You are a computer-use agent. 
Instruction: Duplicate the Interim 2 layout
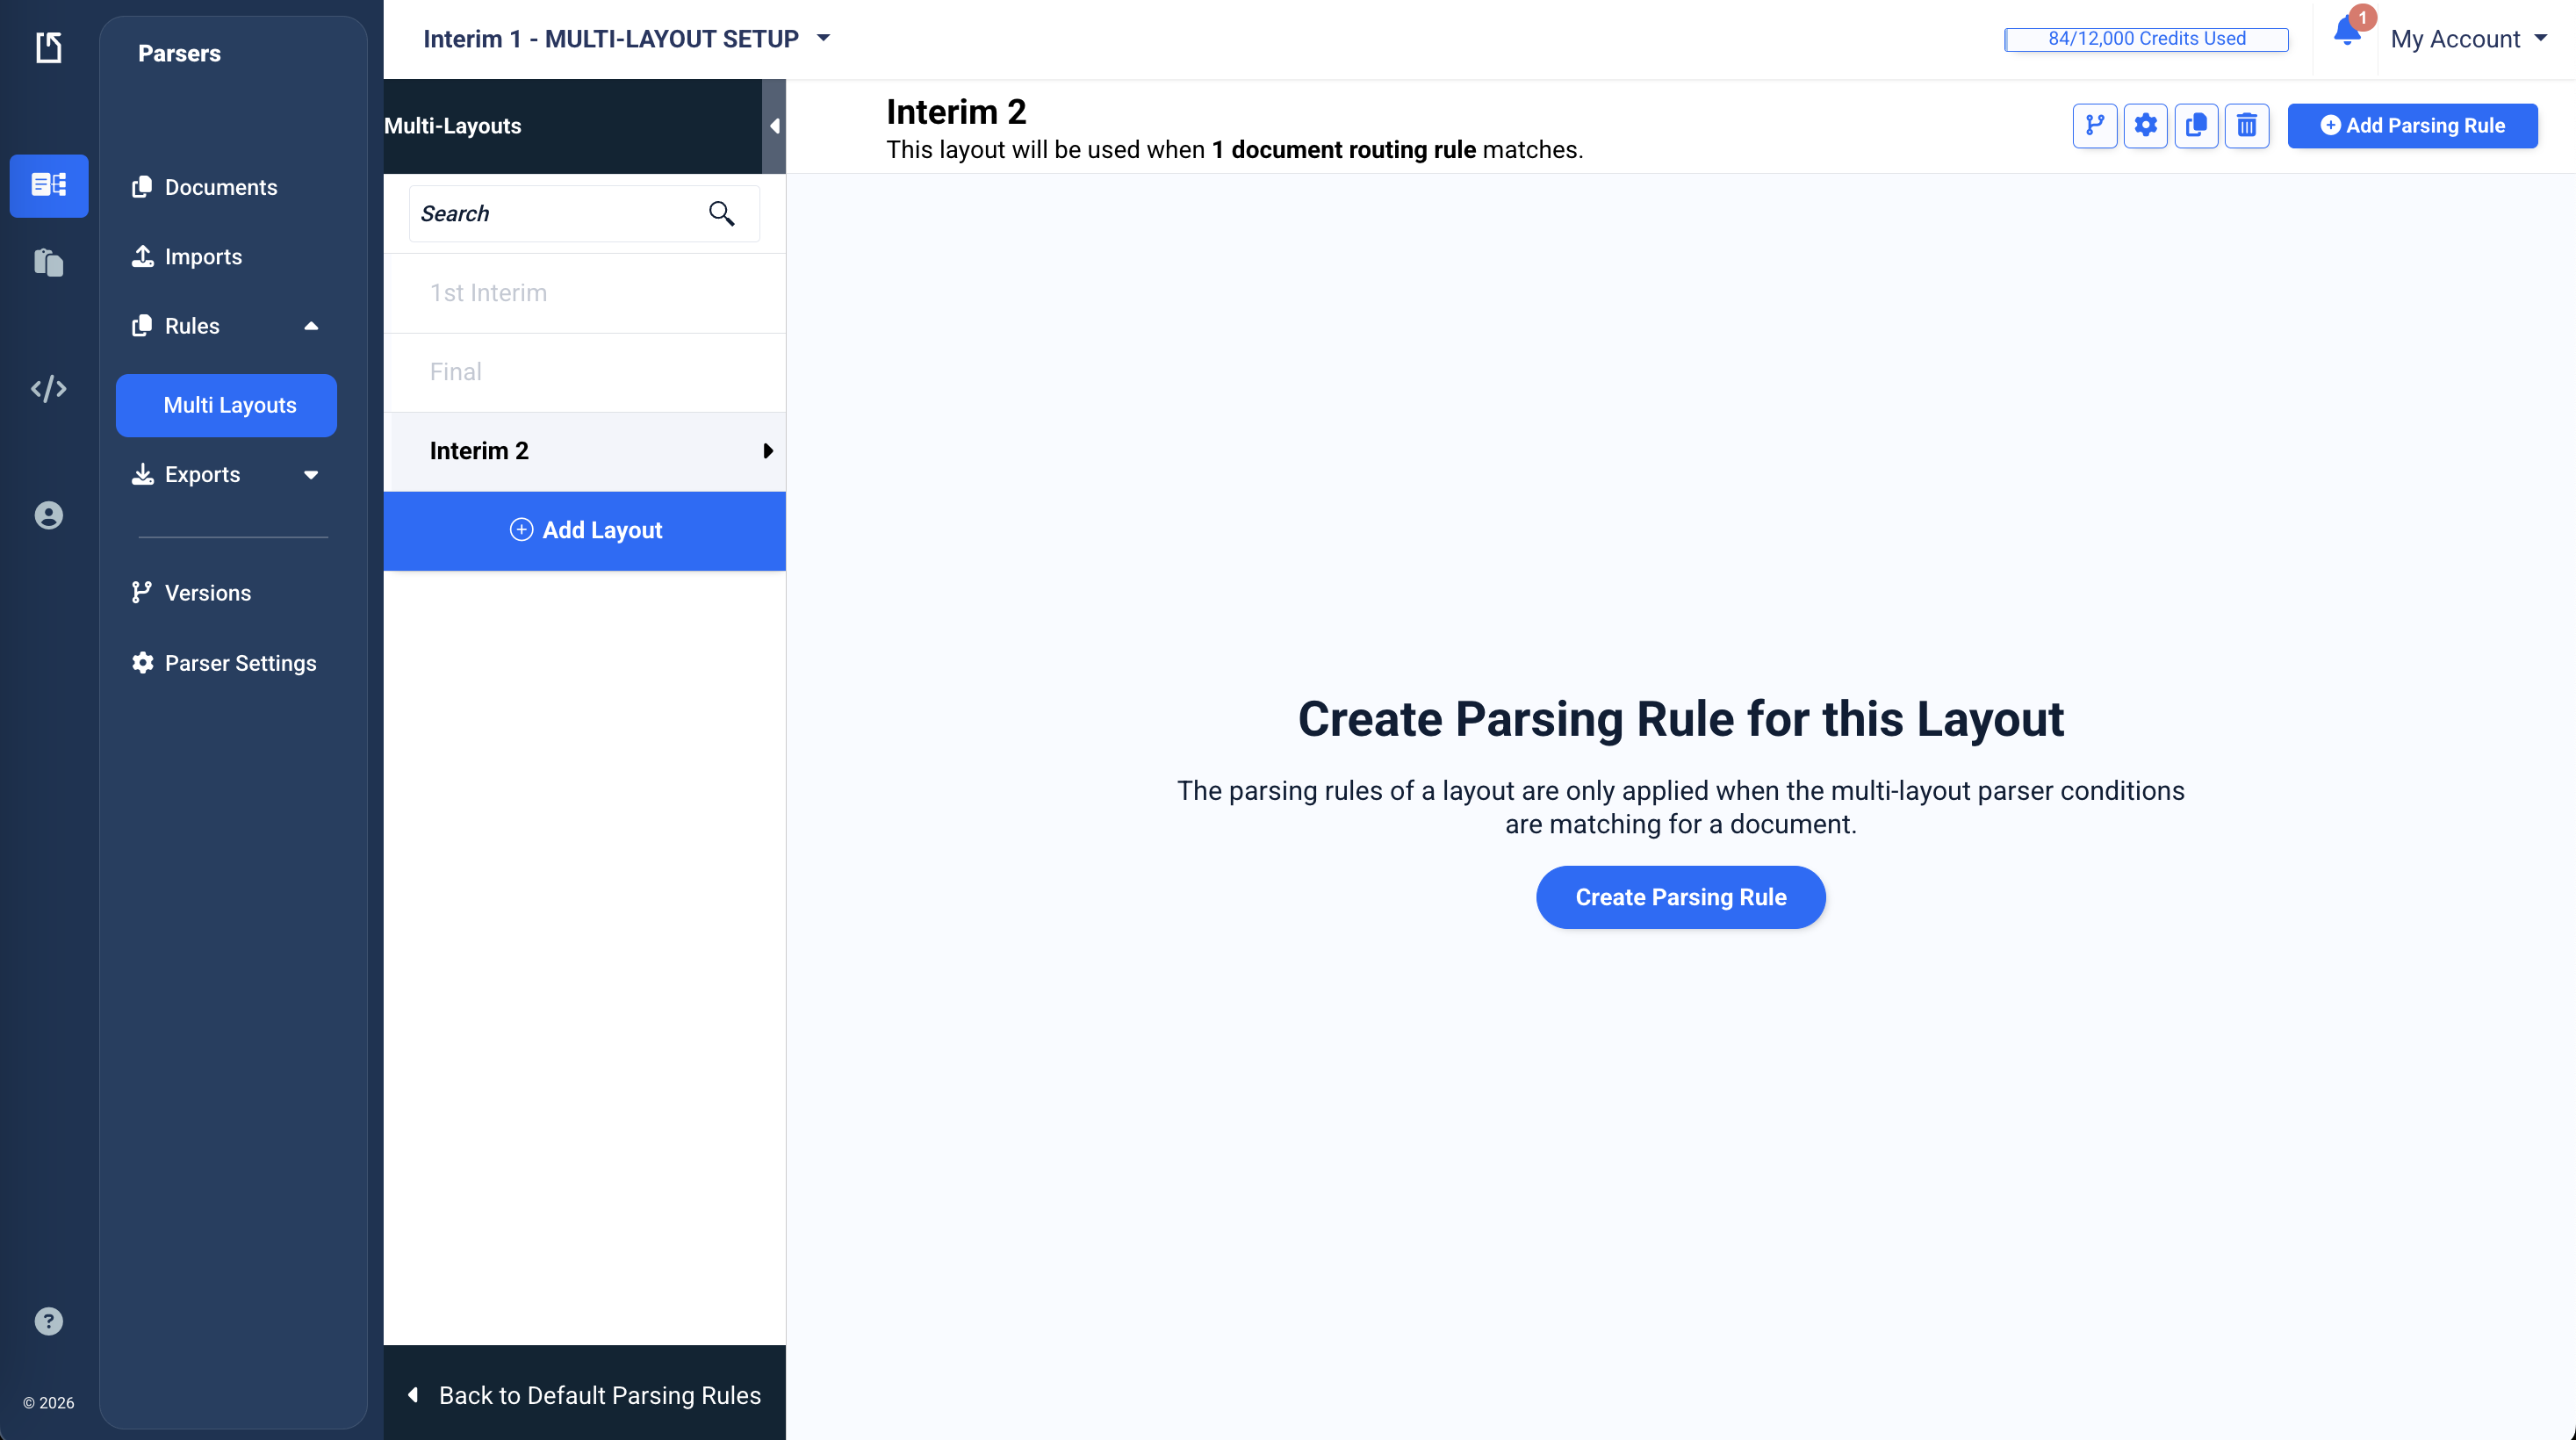pos(2196,125)
